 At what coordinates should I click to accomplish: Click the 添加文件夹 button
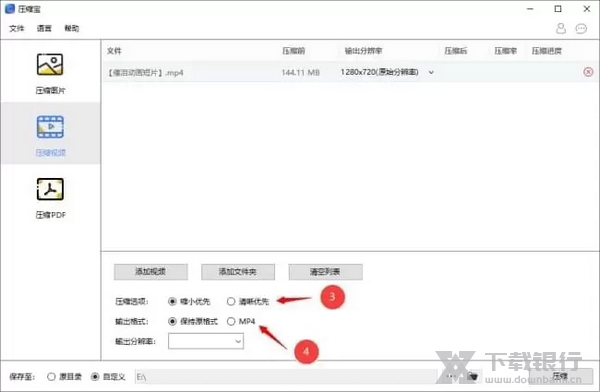tap(238, 272)
